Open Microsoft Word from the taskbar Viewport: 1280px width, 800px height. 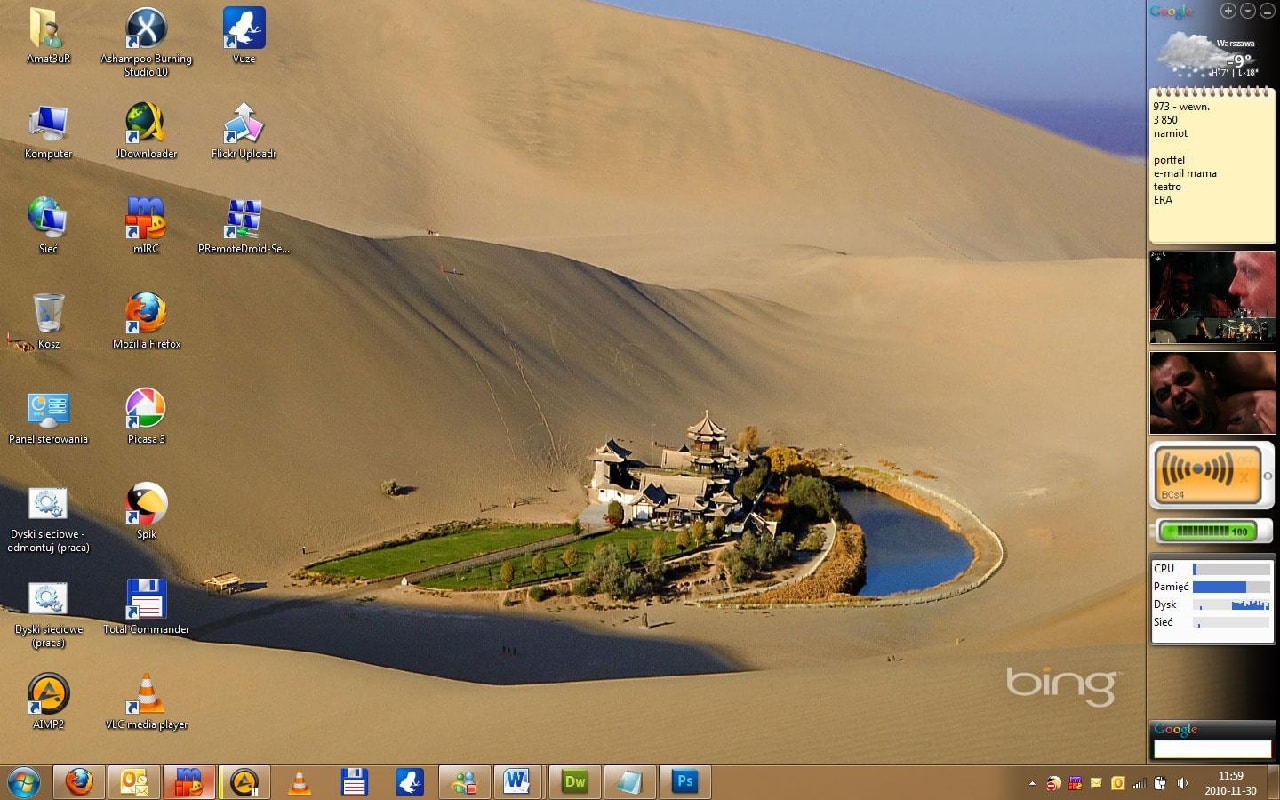(x=517, y=781)
